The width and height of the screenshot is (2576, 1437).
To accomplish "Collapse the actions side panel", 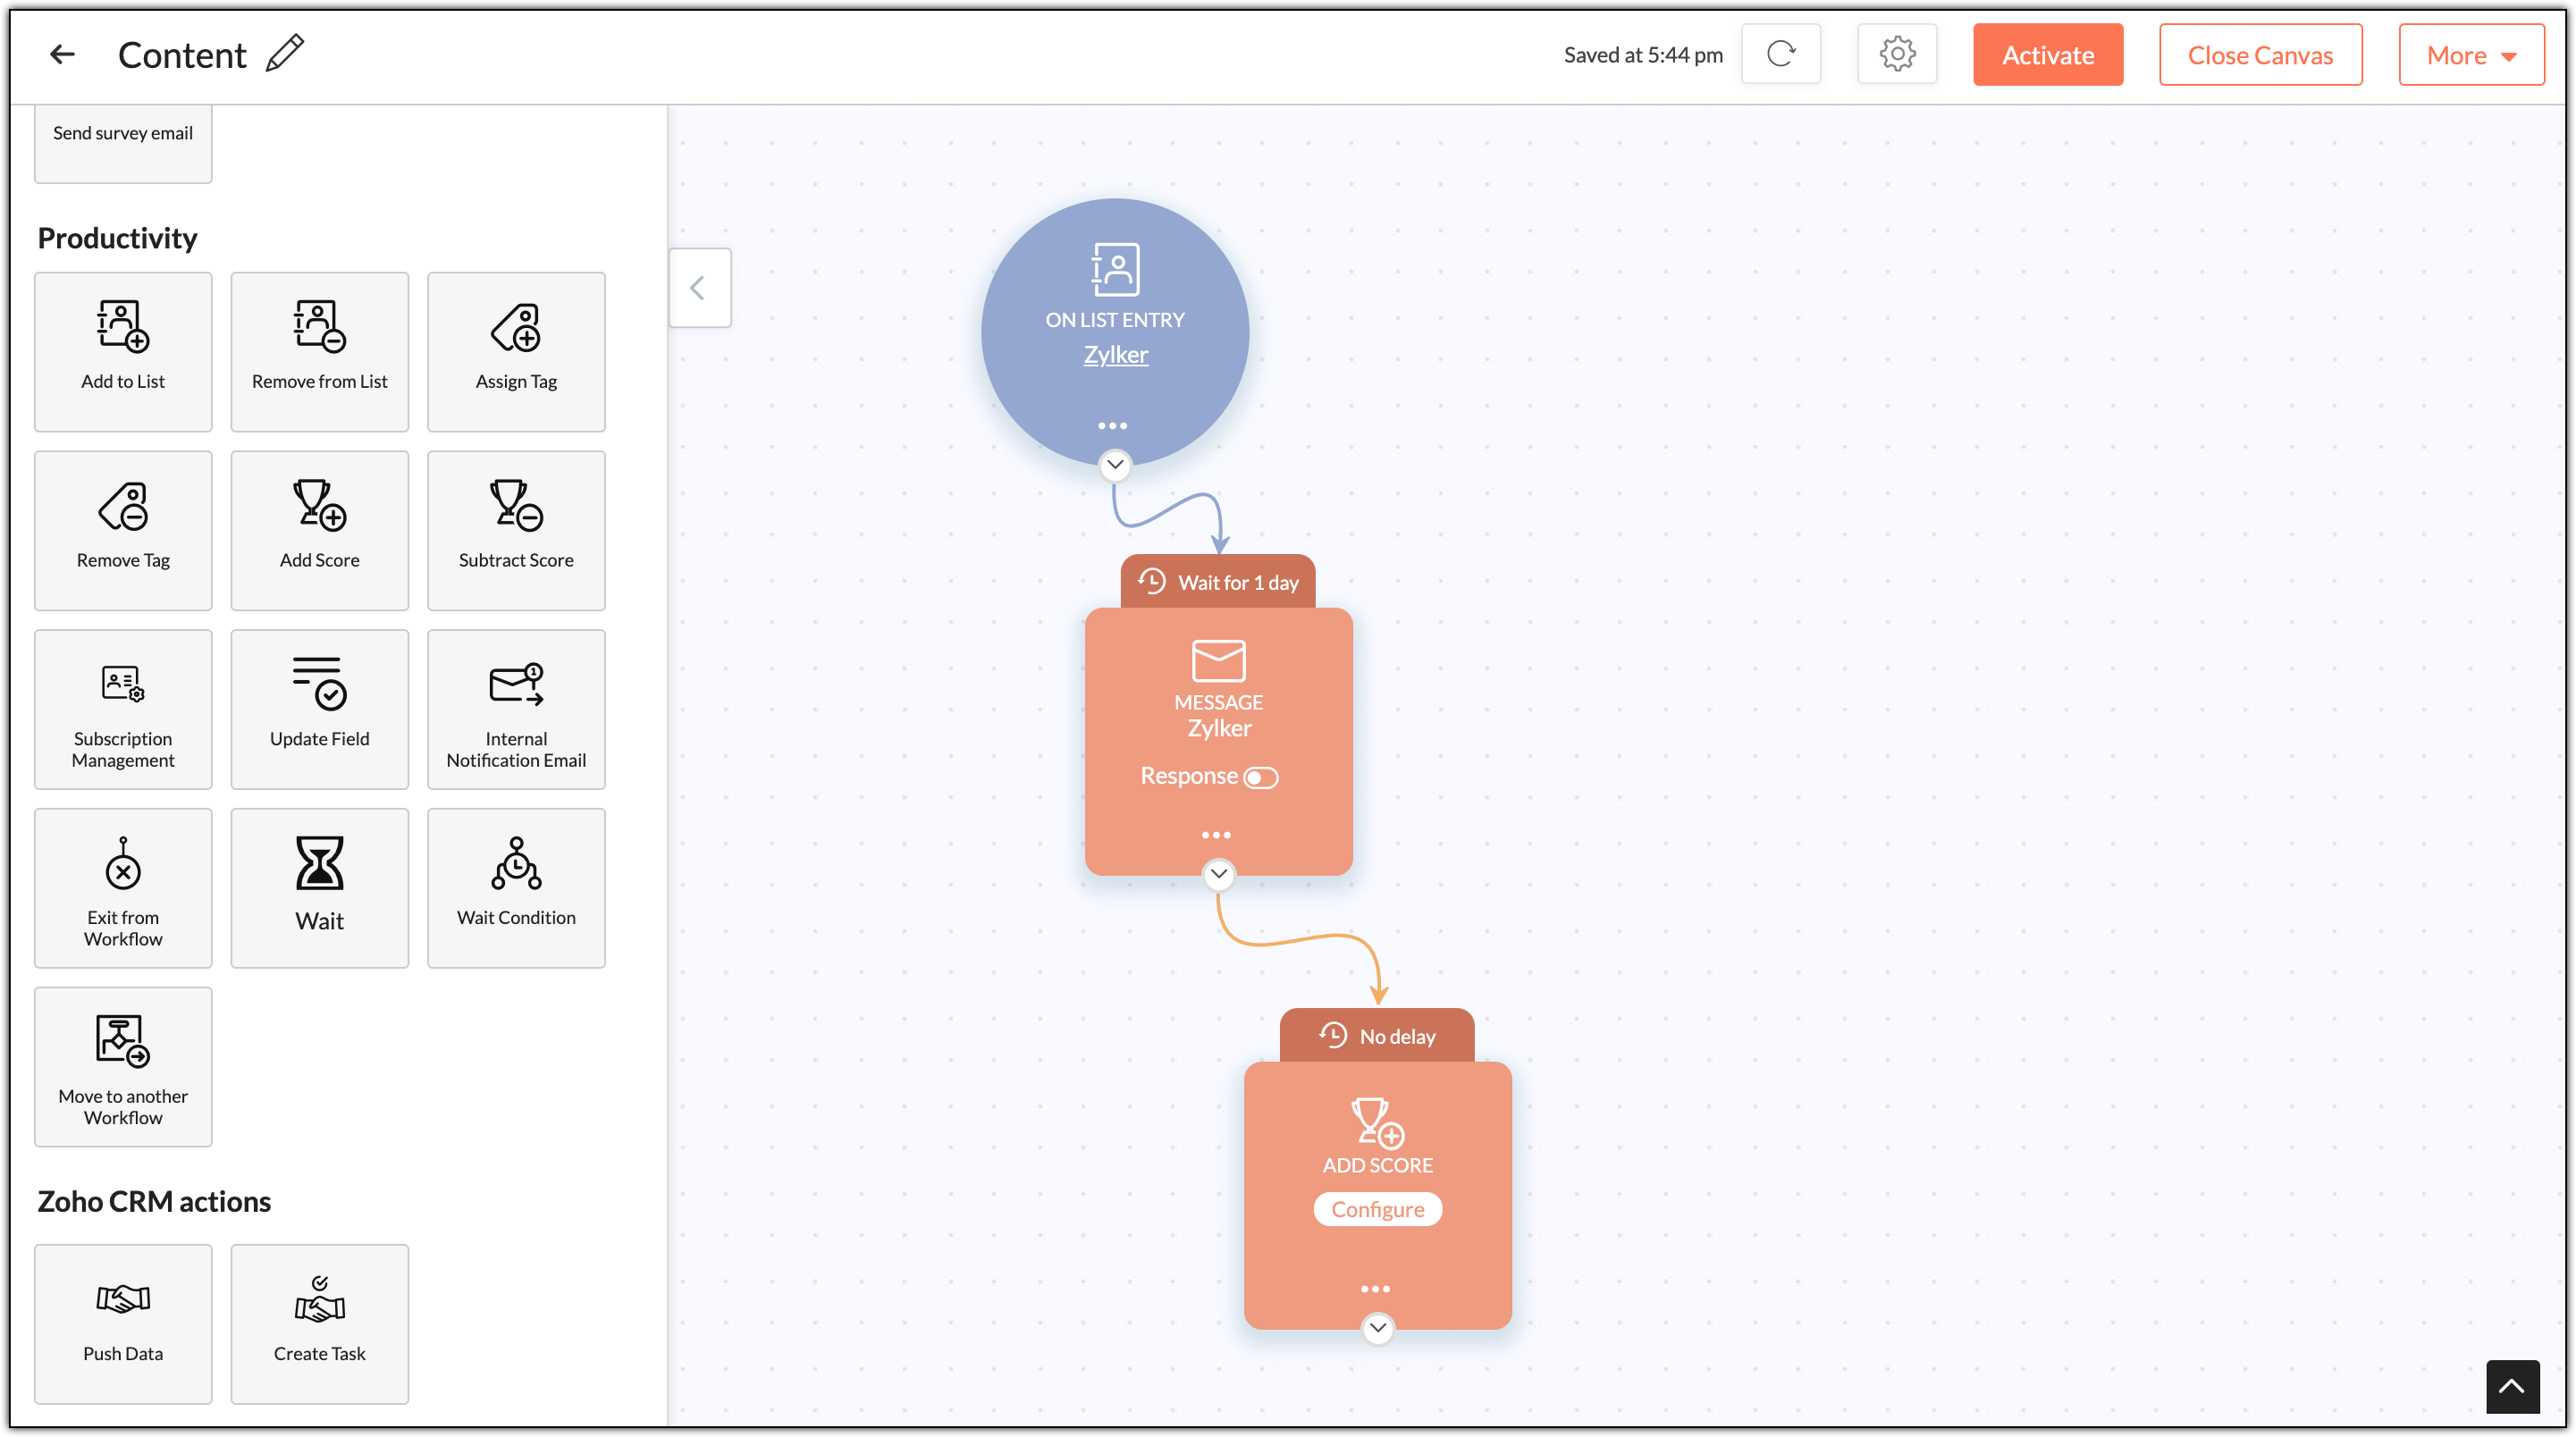I will pos(699,288).
